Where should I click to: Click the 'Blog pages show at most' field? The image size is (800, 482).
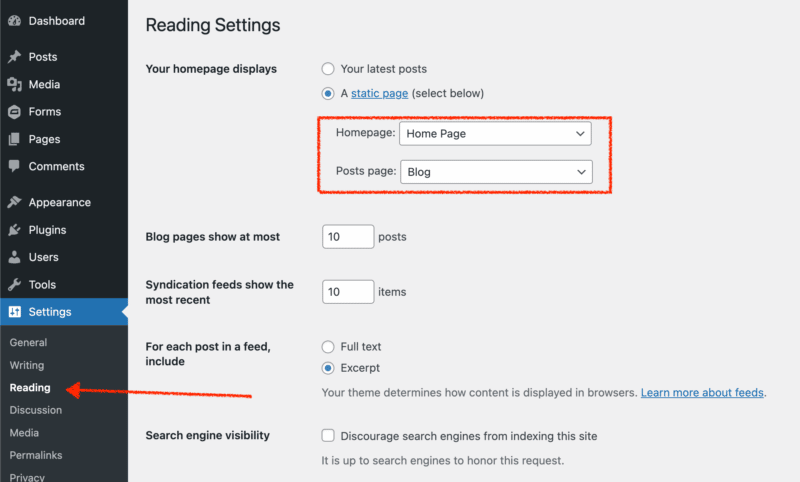[x=347, y=237]
